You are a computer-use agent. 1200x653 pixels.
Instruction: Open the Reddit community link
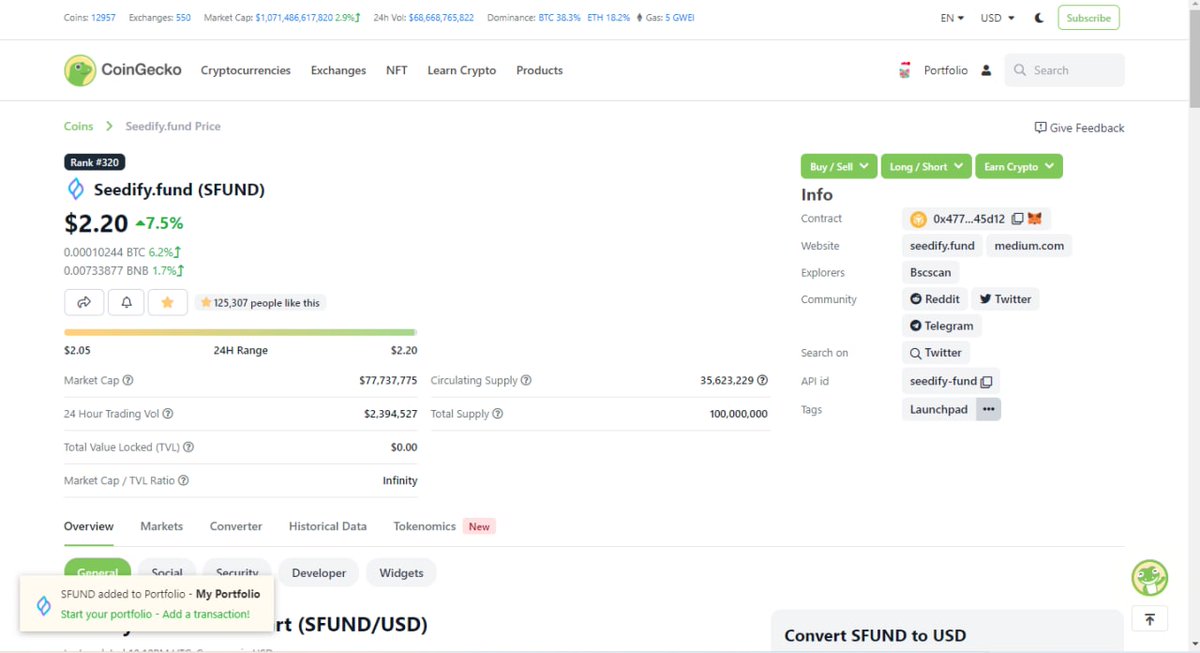click(x=935, y=299)
